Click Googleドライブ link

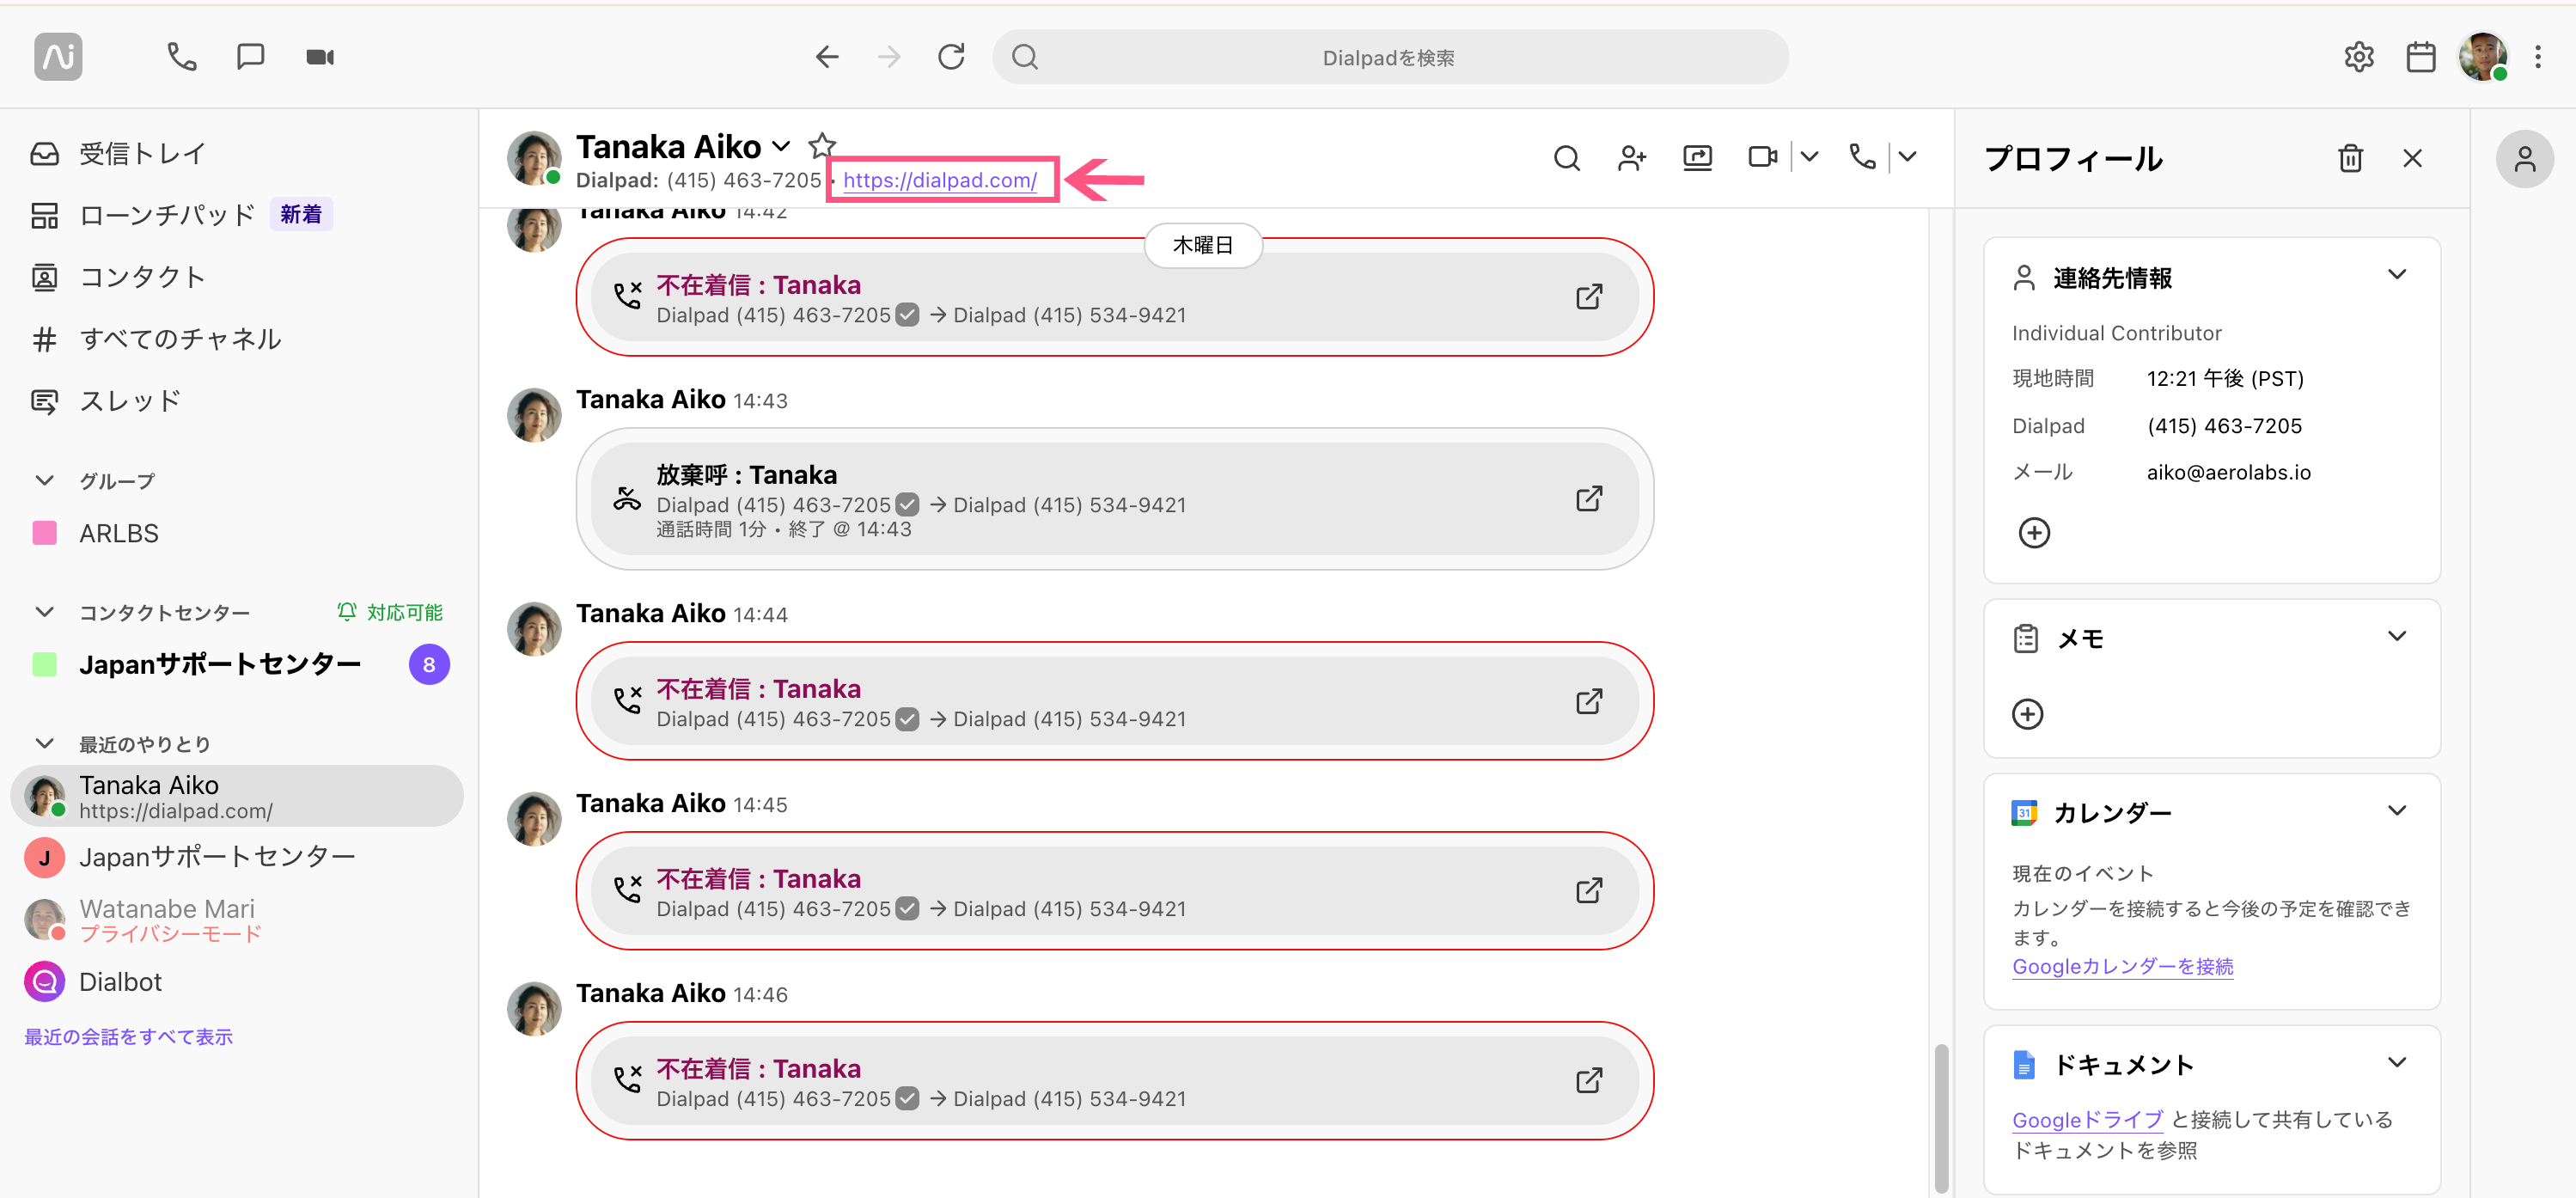(x=2087, y=1120)
